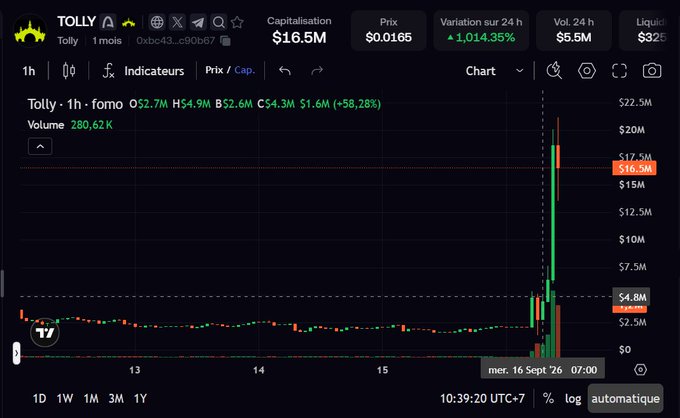This screenshot has height=418, width=680.
Task: Click date 13 on the time axis
Action: [134, 370]
